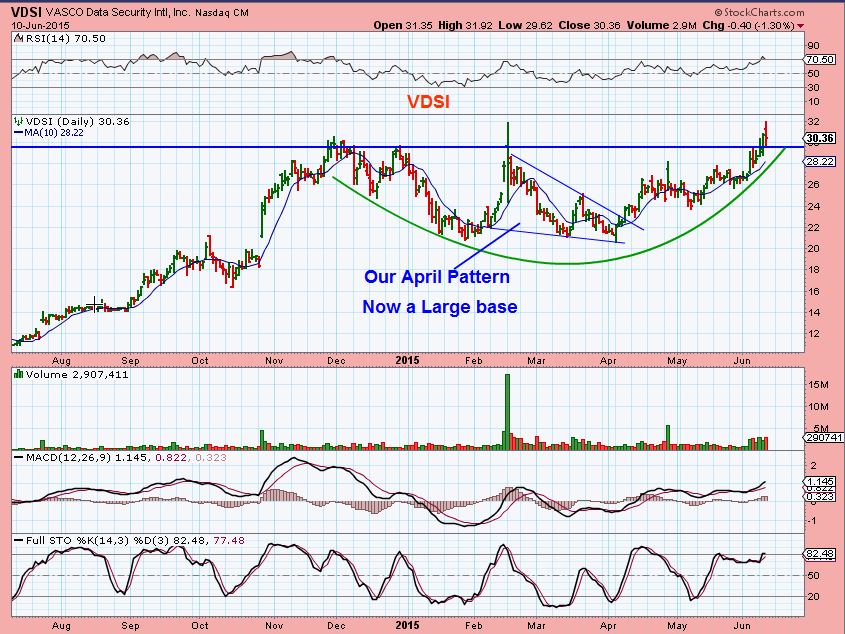Click the 82.48 stochastic value tag

pyautogui.click(x=820, y=554)
